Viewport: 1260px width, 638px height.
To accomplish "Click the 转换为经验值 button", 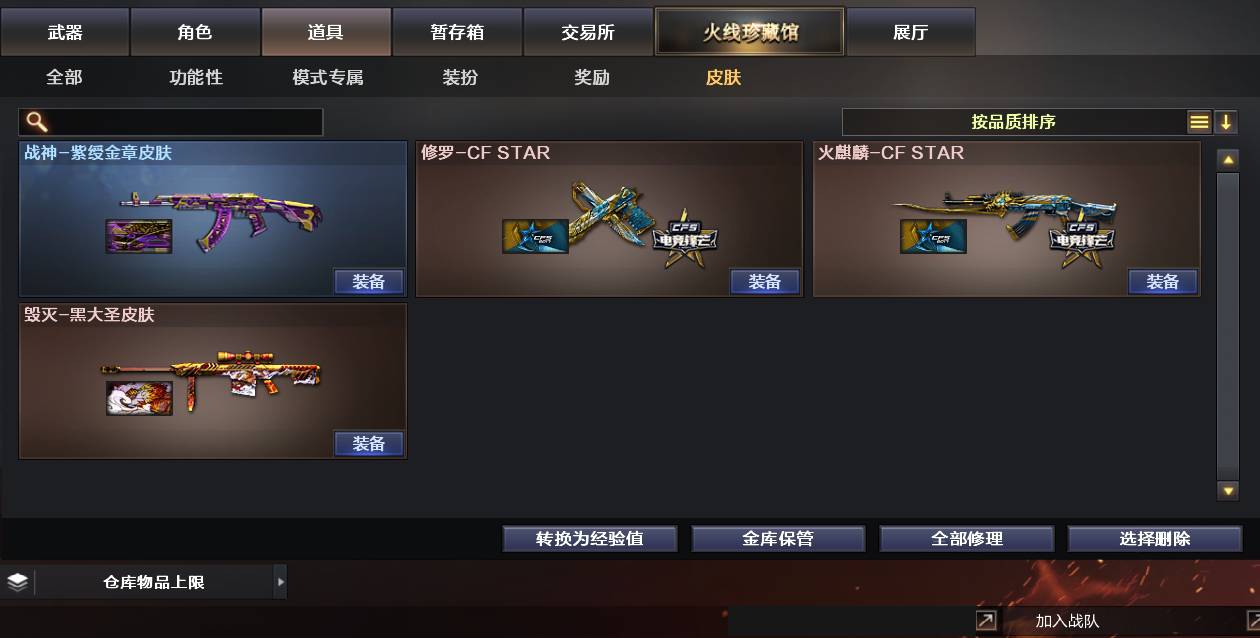I will coord(590,539).
